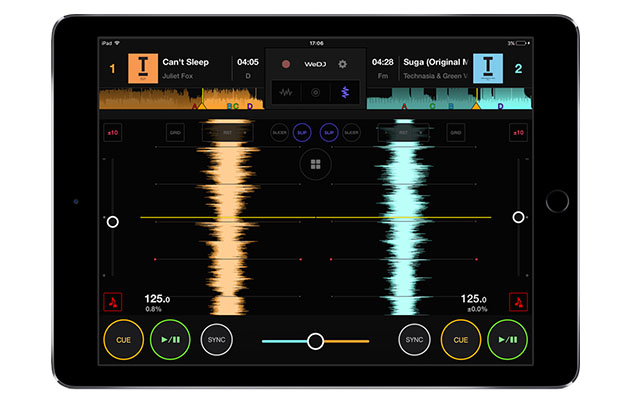Screen dimensions: 630x400
Task: Toggle SLIP mode for deck 1
Action: click(x=302, y=132)
